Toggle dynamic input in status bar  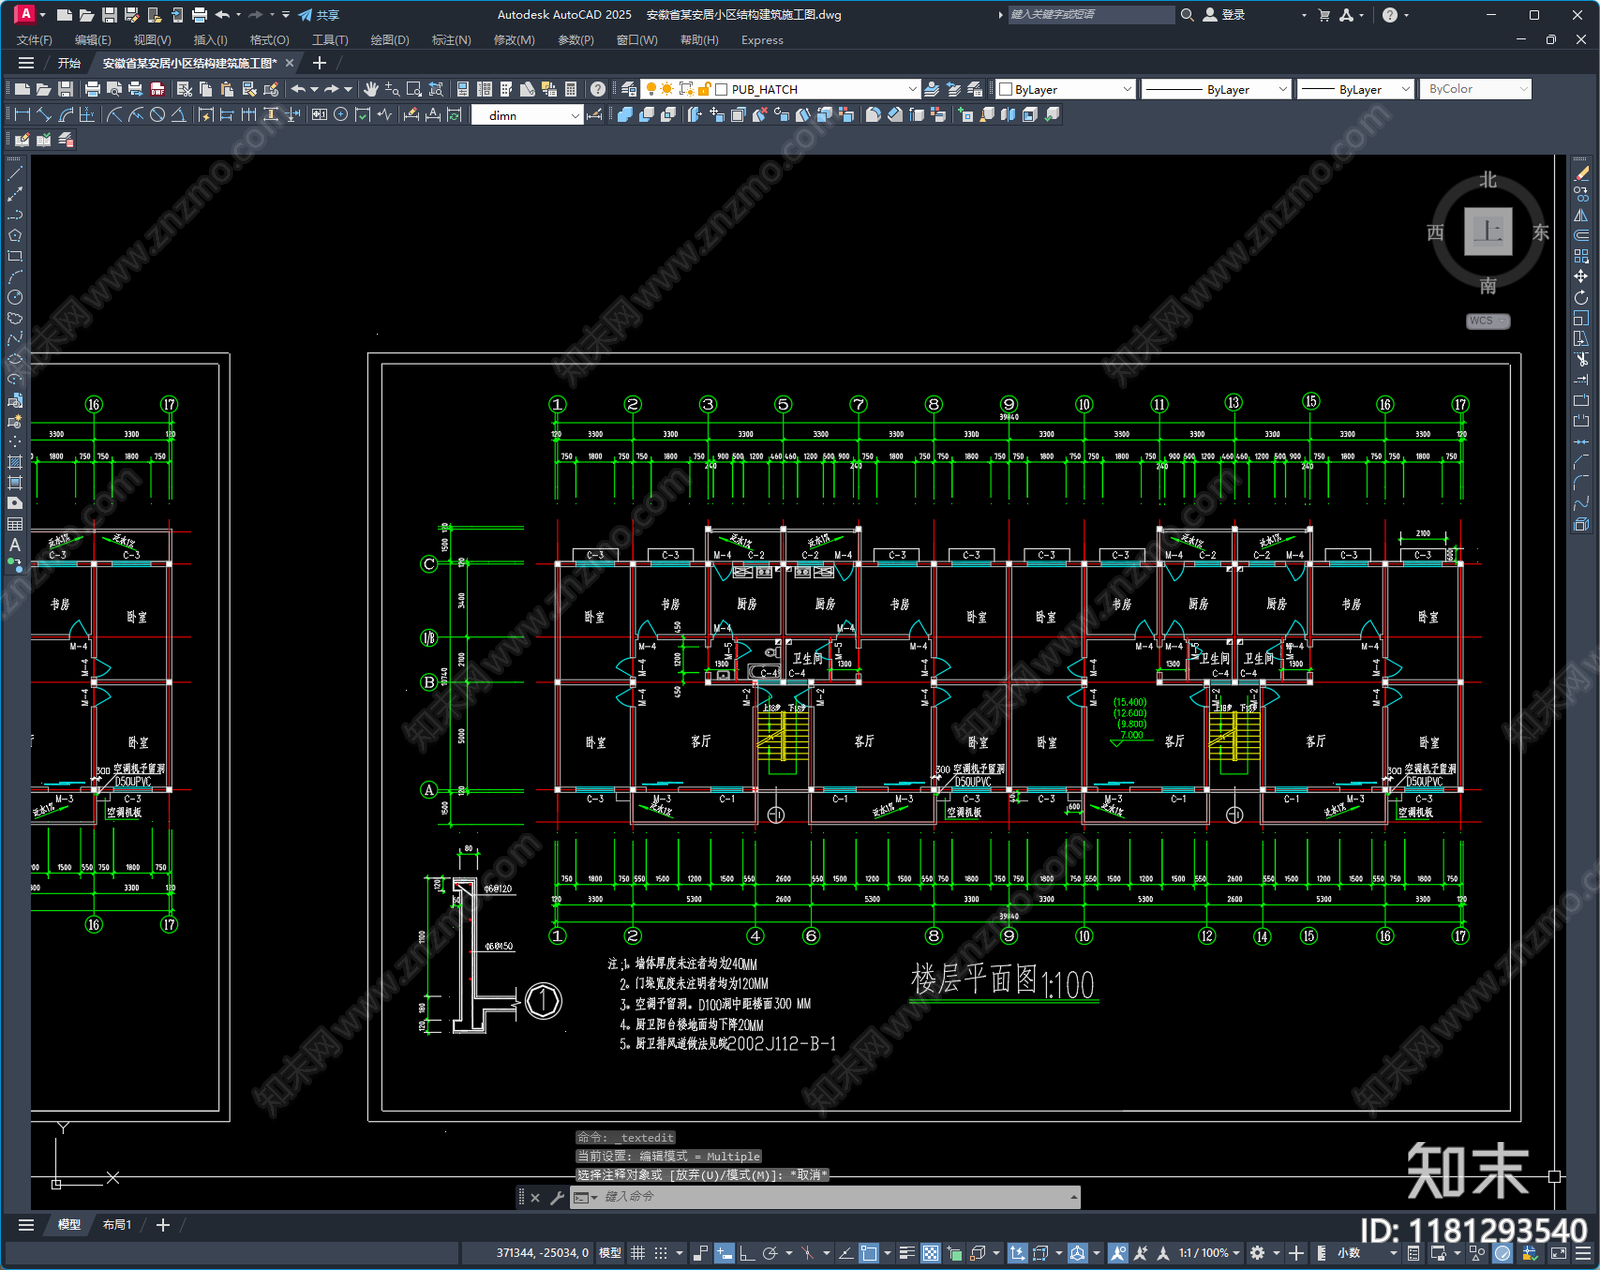[x=724, y=1253]
